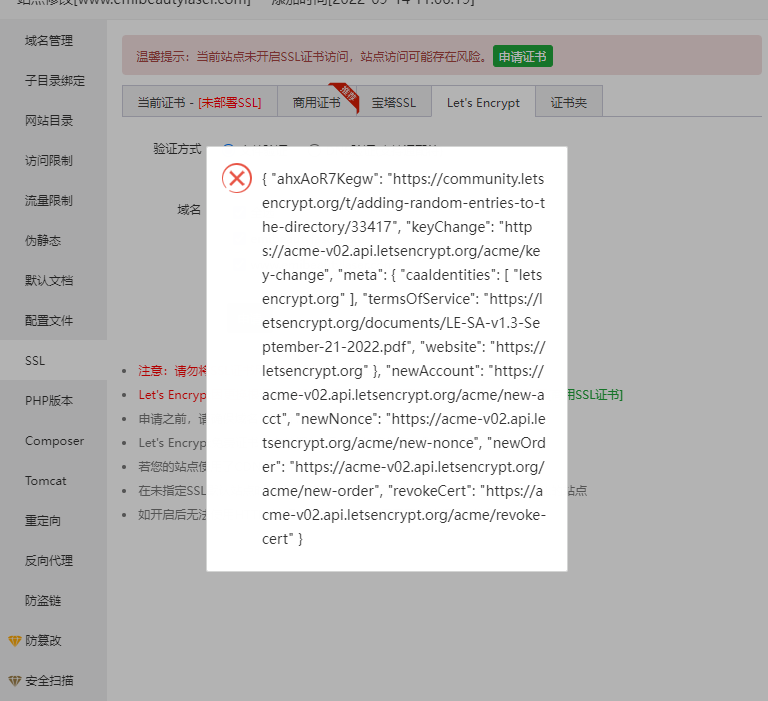Click the red Let's Encrypt notice line
This screenshot has height=701, width=768.
point(172,395)
